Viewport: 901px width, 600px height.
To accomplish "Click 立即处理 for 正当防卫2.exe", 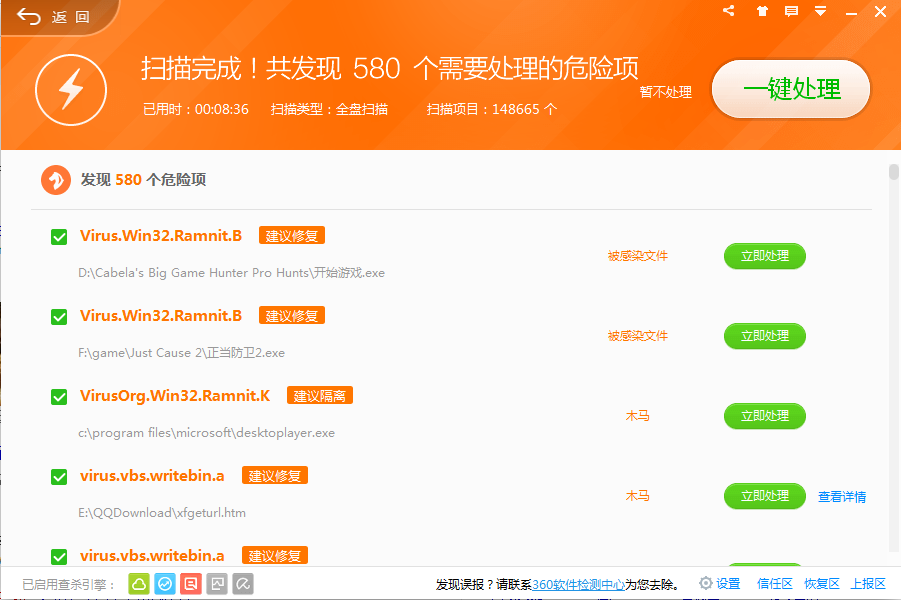I will coord(764,336).
